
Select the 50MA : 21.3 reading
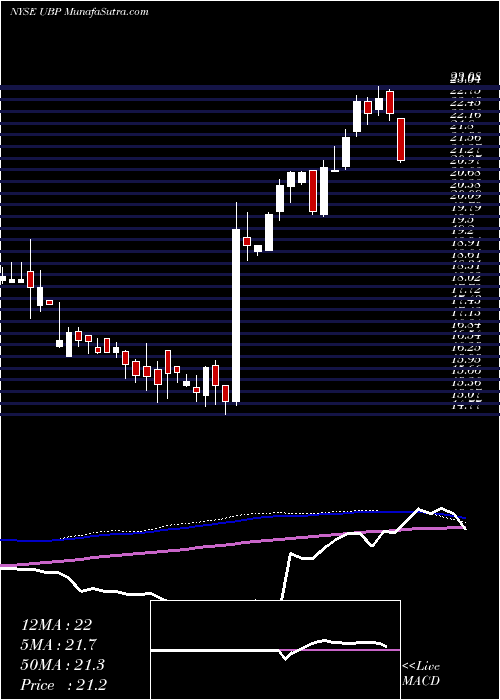(x=62, y=665)
